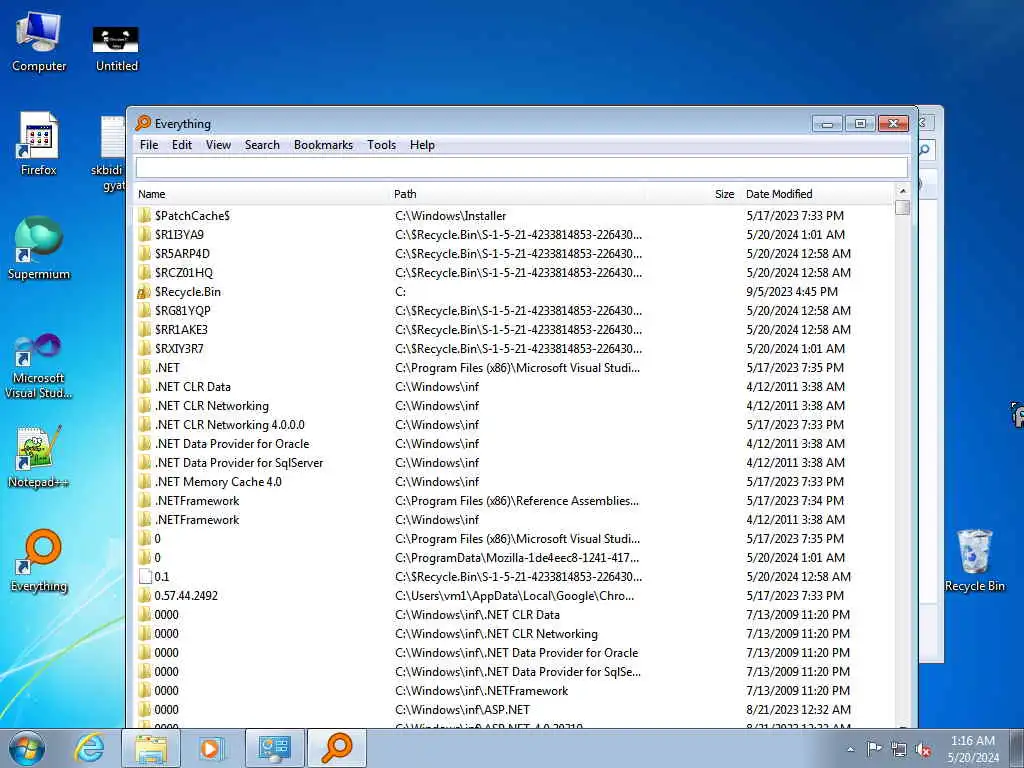Launch the Notepad++ desktop shortcut
Viewport: 1024px width, 768px height.
[39, 456]
